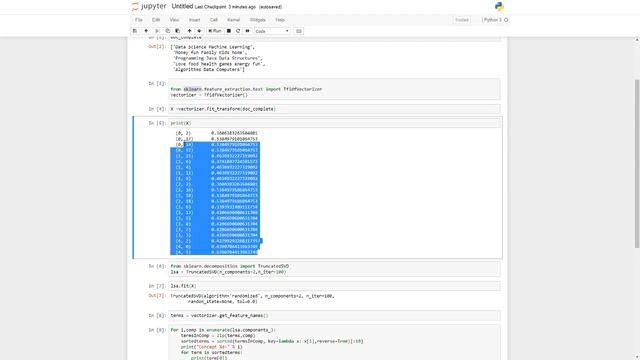Open the View menu
640x360 pixels.
tap(174, 20)
